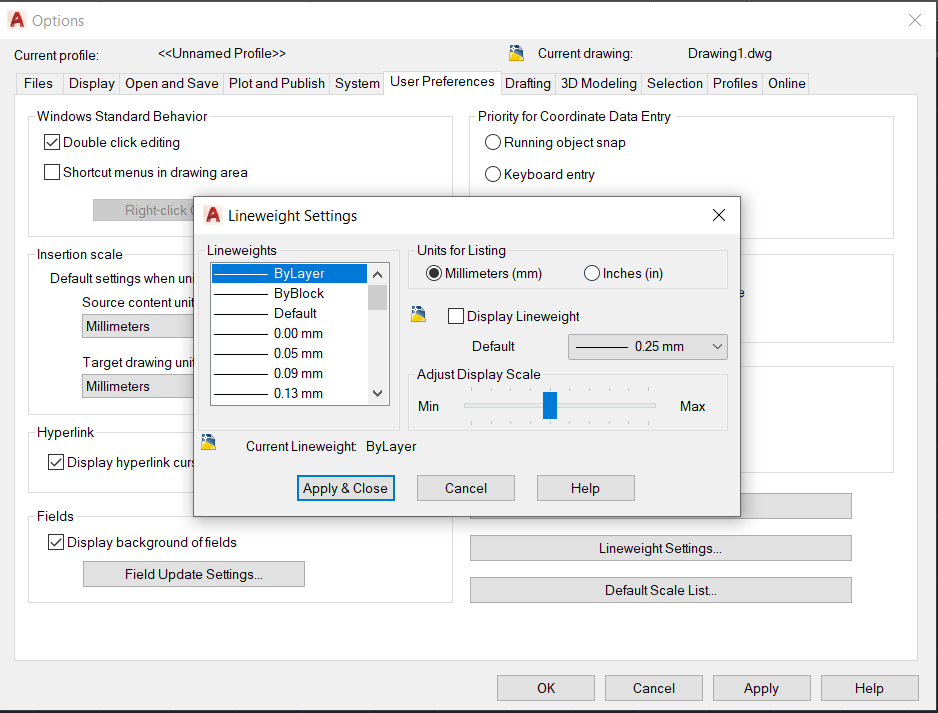The height and width of the screenshot is (713, 938).
Task: Select the User Preferences tab
Action: [x=442, y=82]
